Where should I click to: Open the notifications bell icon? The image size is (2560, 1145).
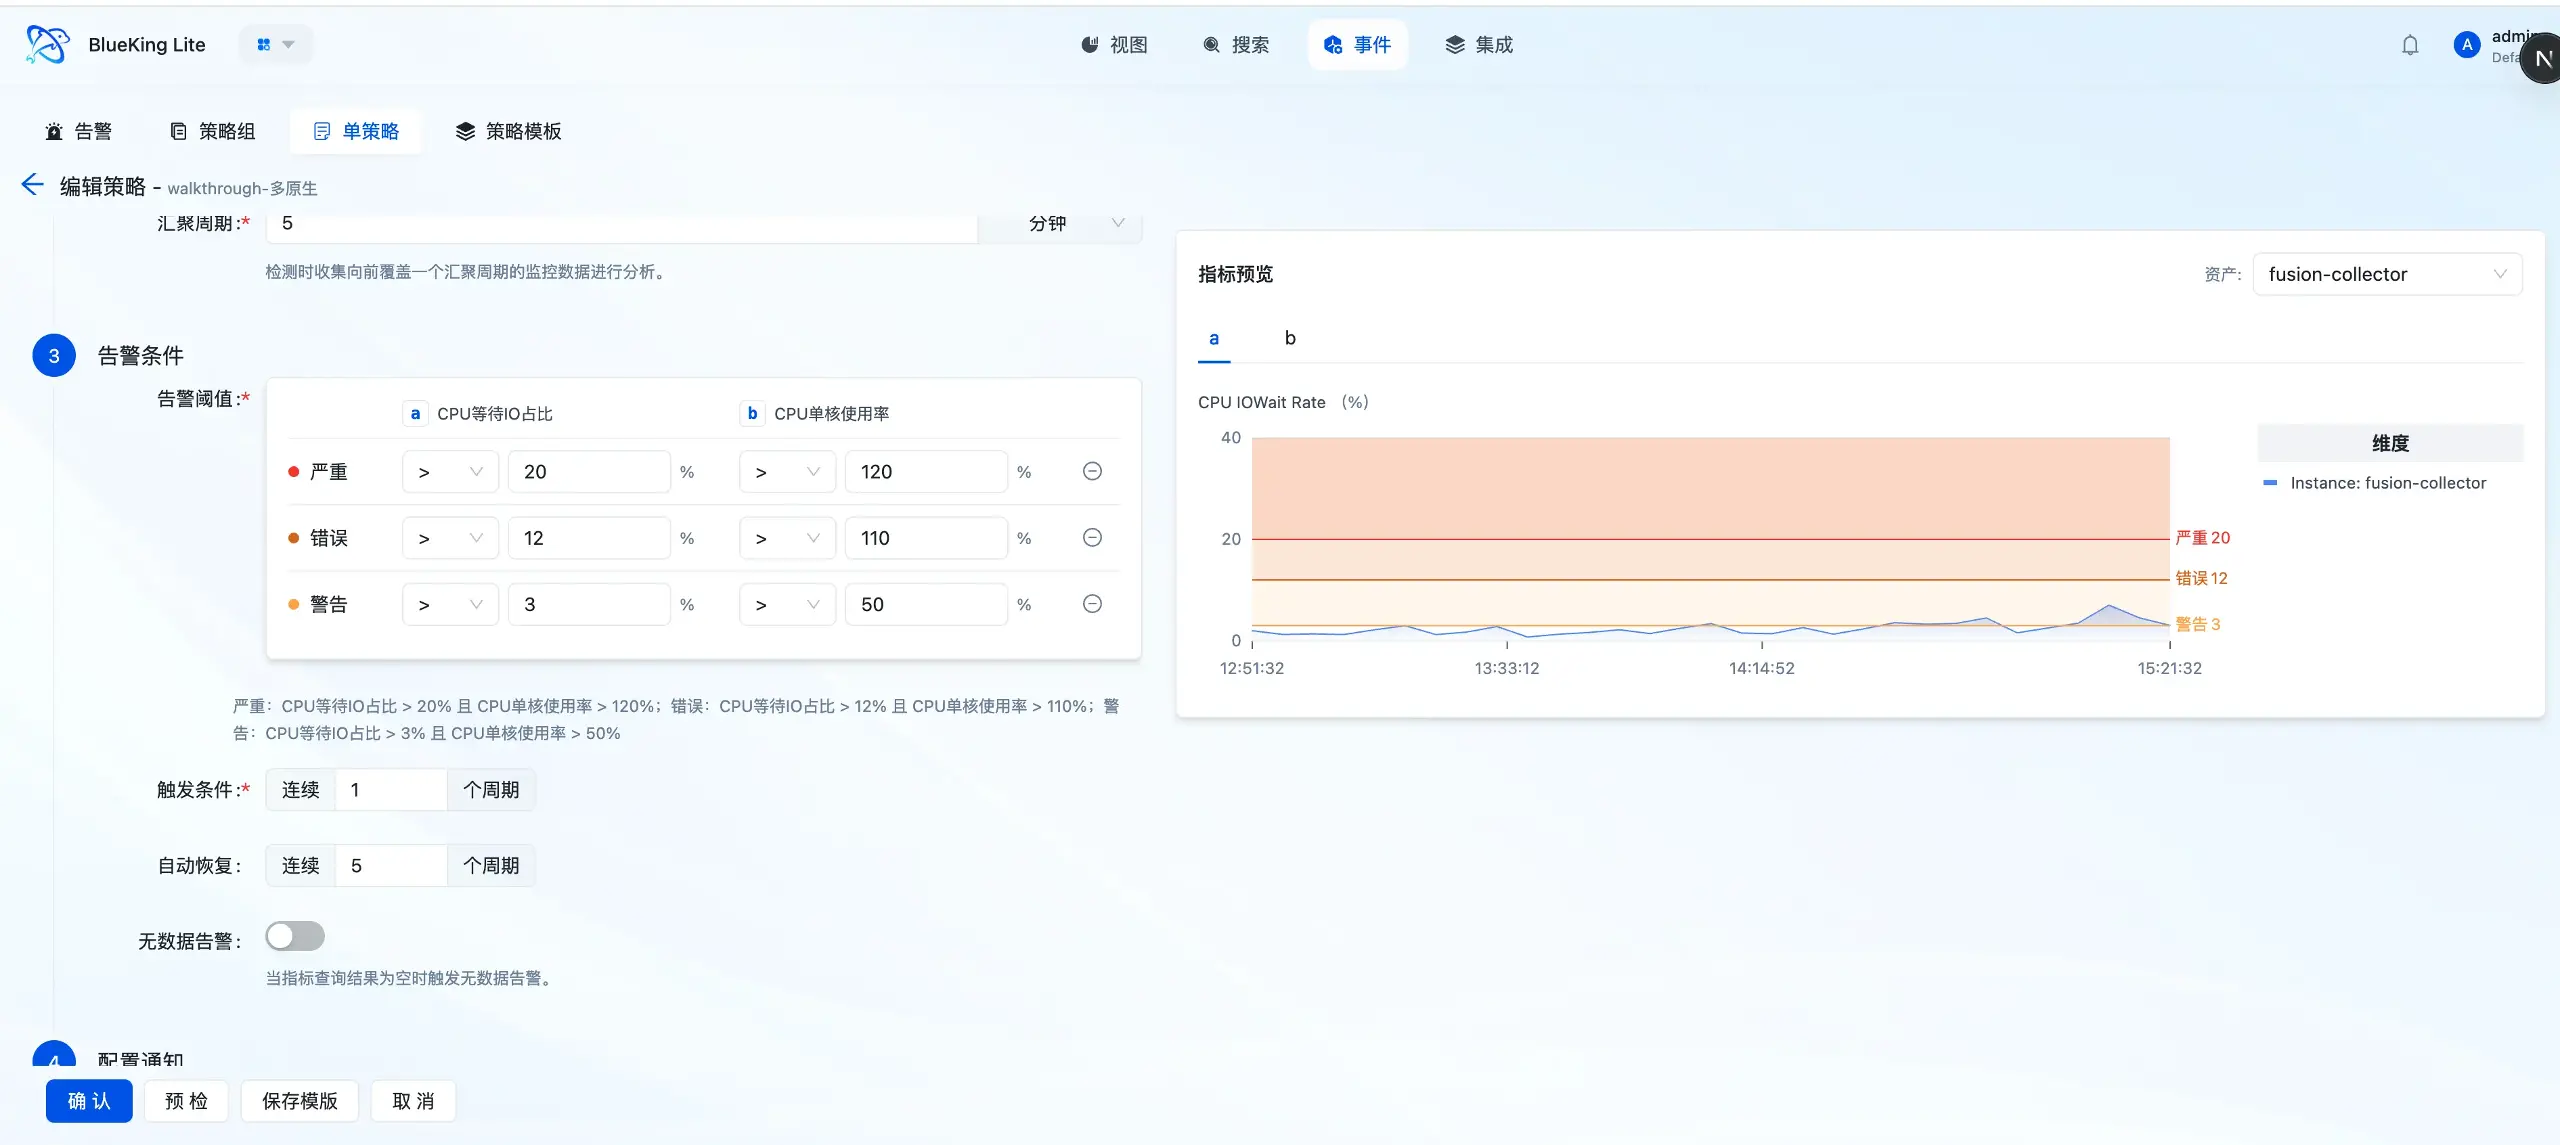click(x=2410, y=45)
